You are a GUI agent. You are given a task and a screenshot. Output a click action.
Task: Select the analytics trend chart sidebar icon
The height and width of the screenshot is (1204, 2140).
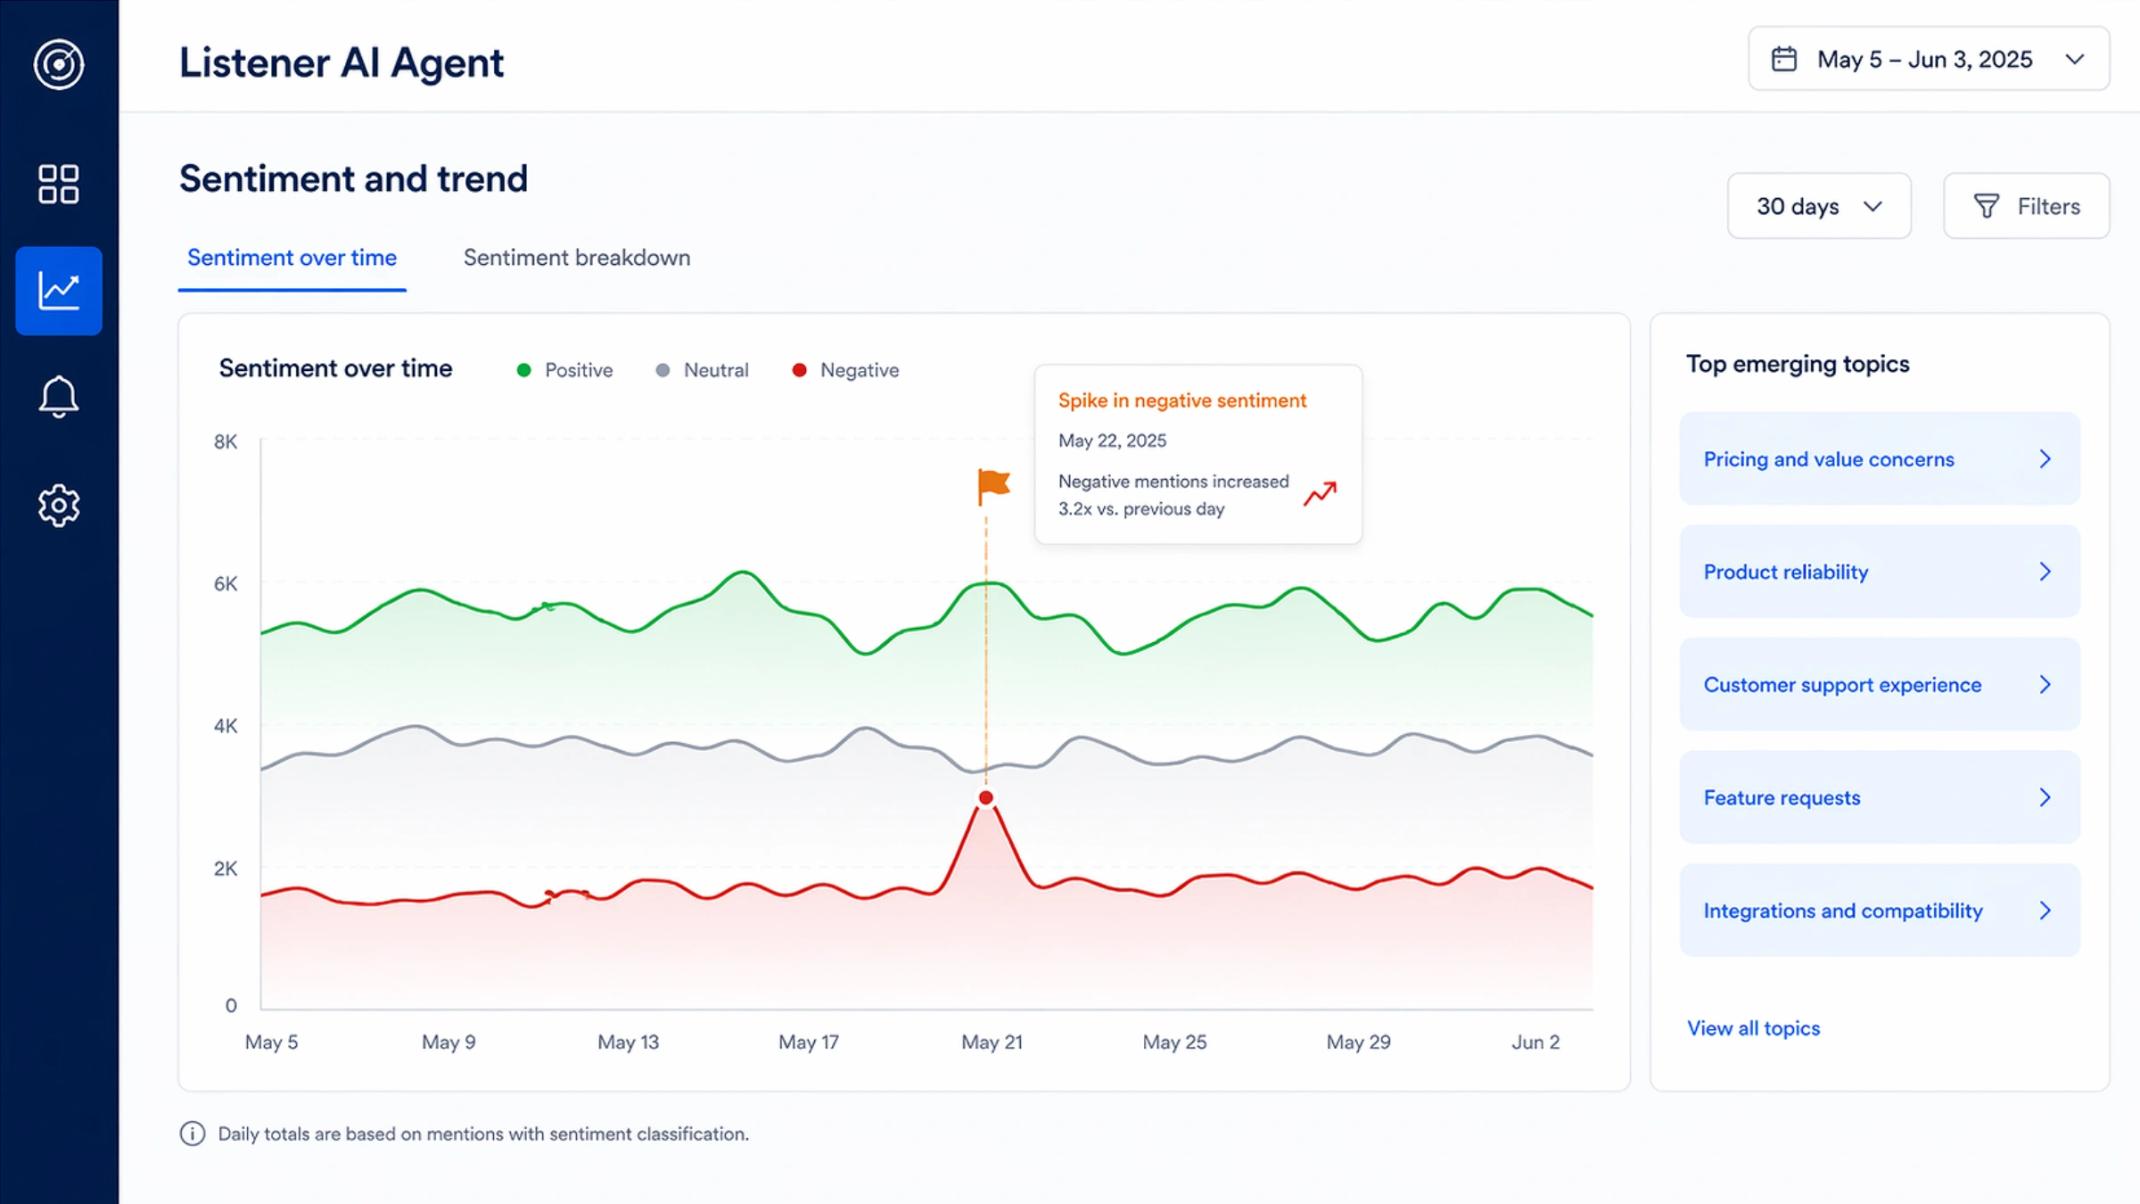(59, 291)
